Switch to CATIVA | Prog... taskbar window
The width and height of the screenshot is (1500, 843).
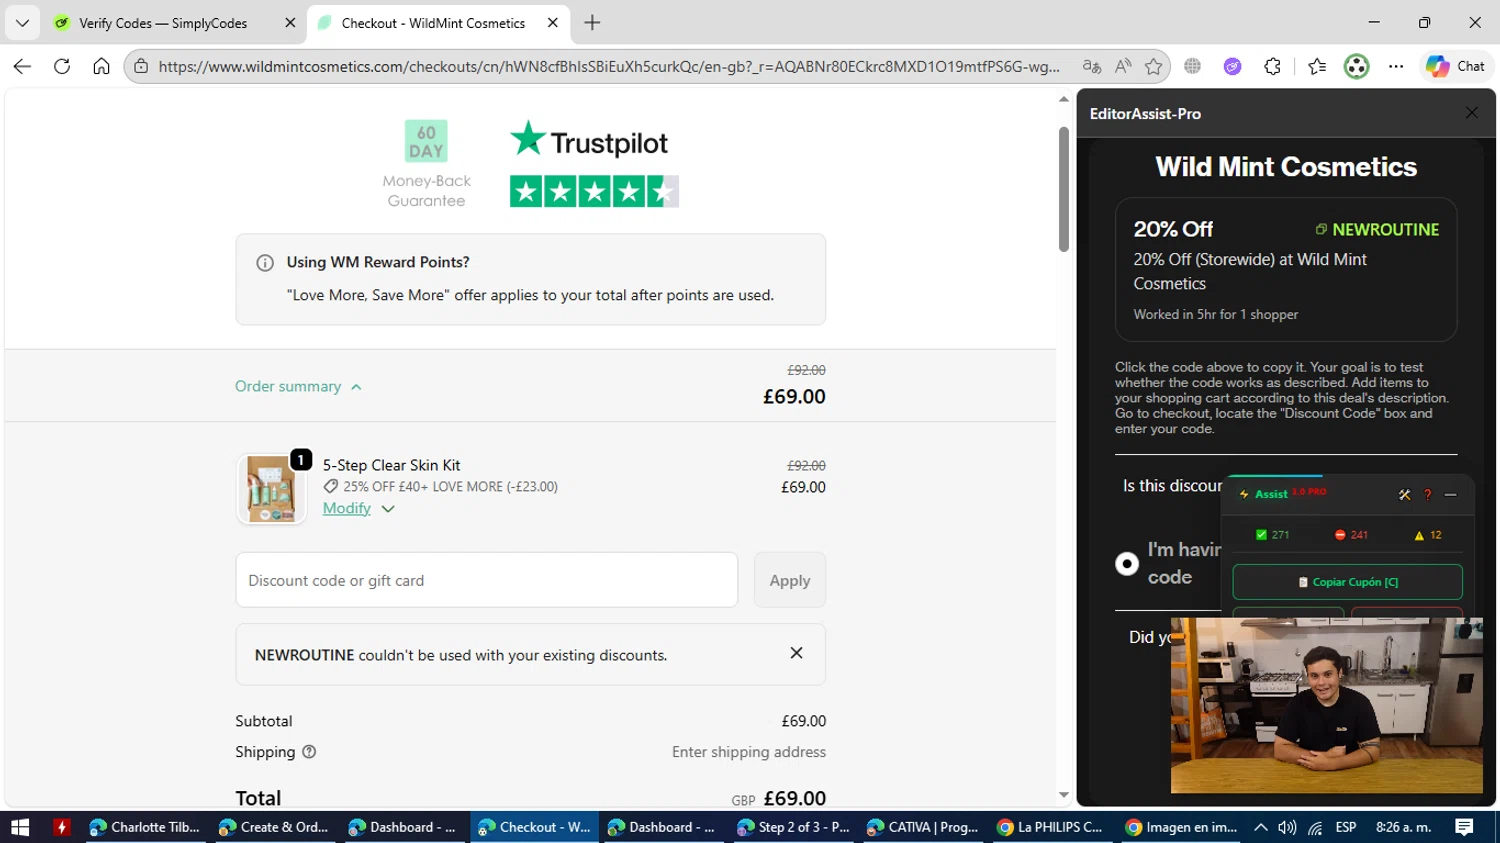click(922, 827)
